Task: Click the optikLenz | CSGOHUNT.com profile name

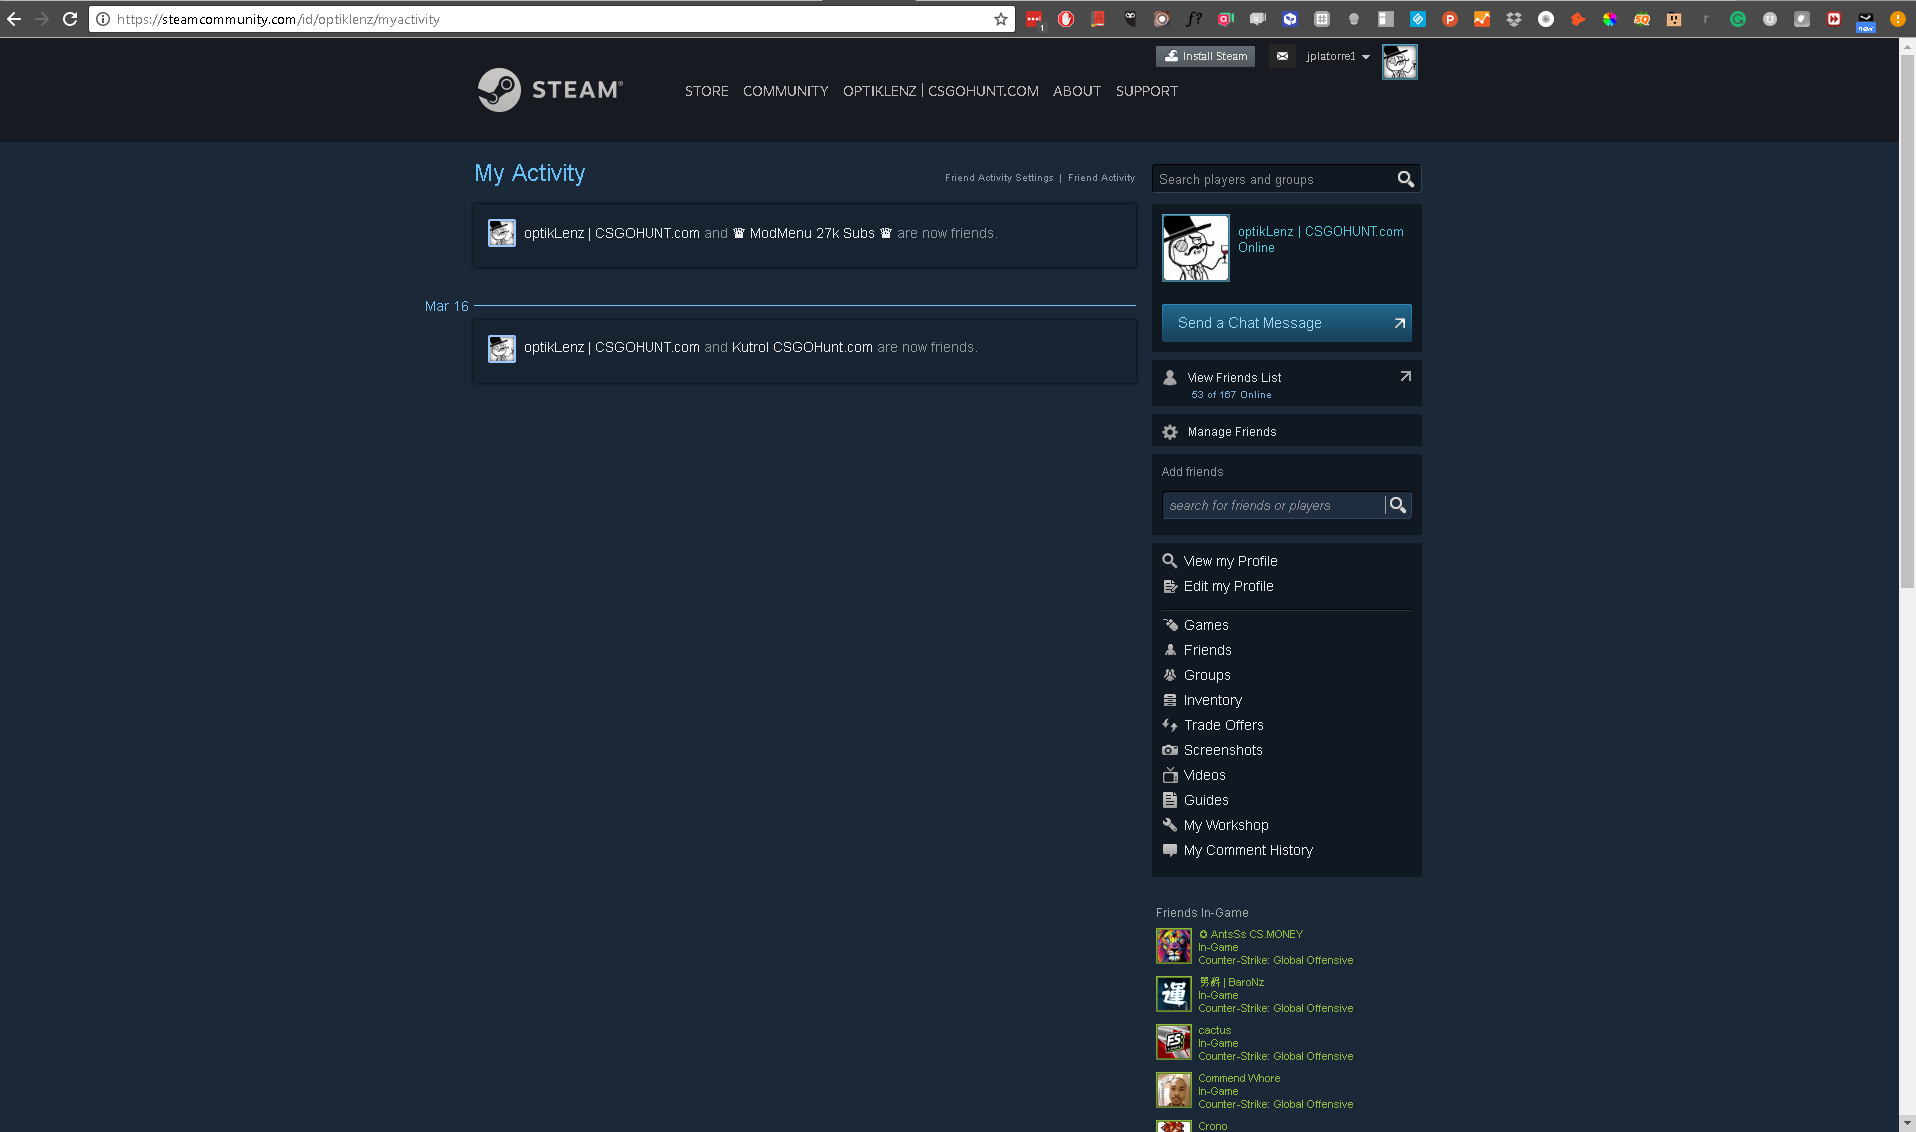Action: (x=1320, y=231)
